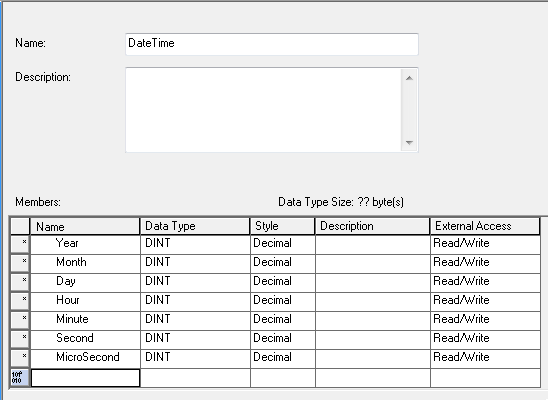Click the Description cell for Hour member
This screenshot has height=400, width=548.
pos(373,300)
